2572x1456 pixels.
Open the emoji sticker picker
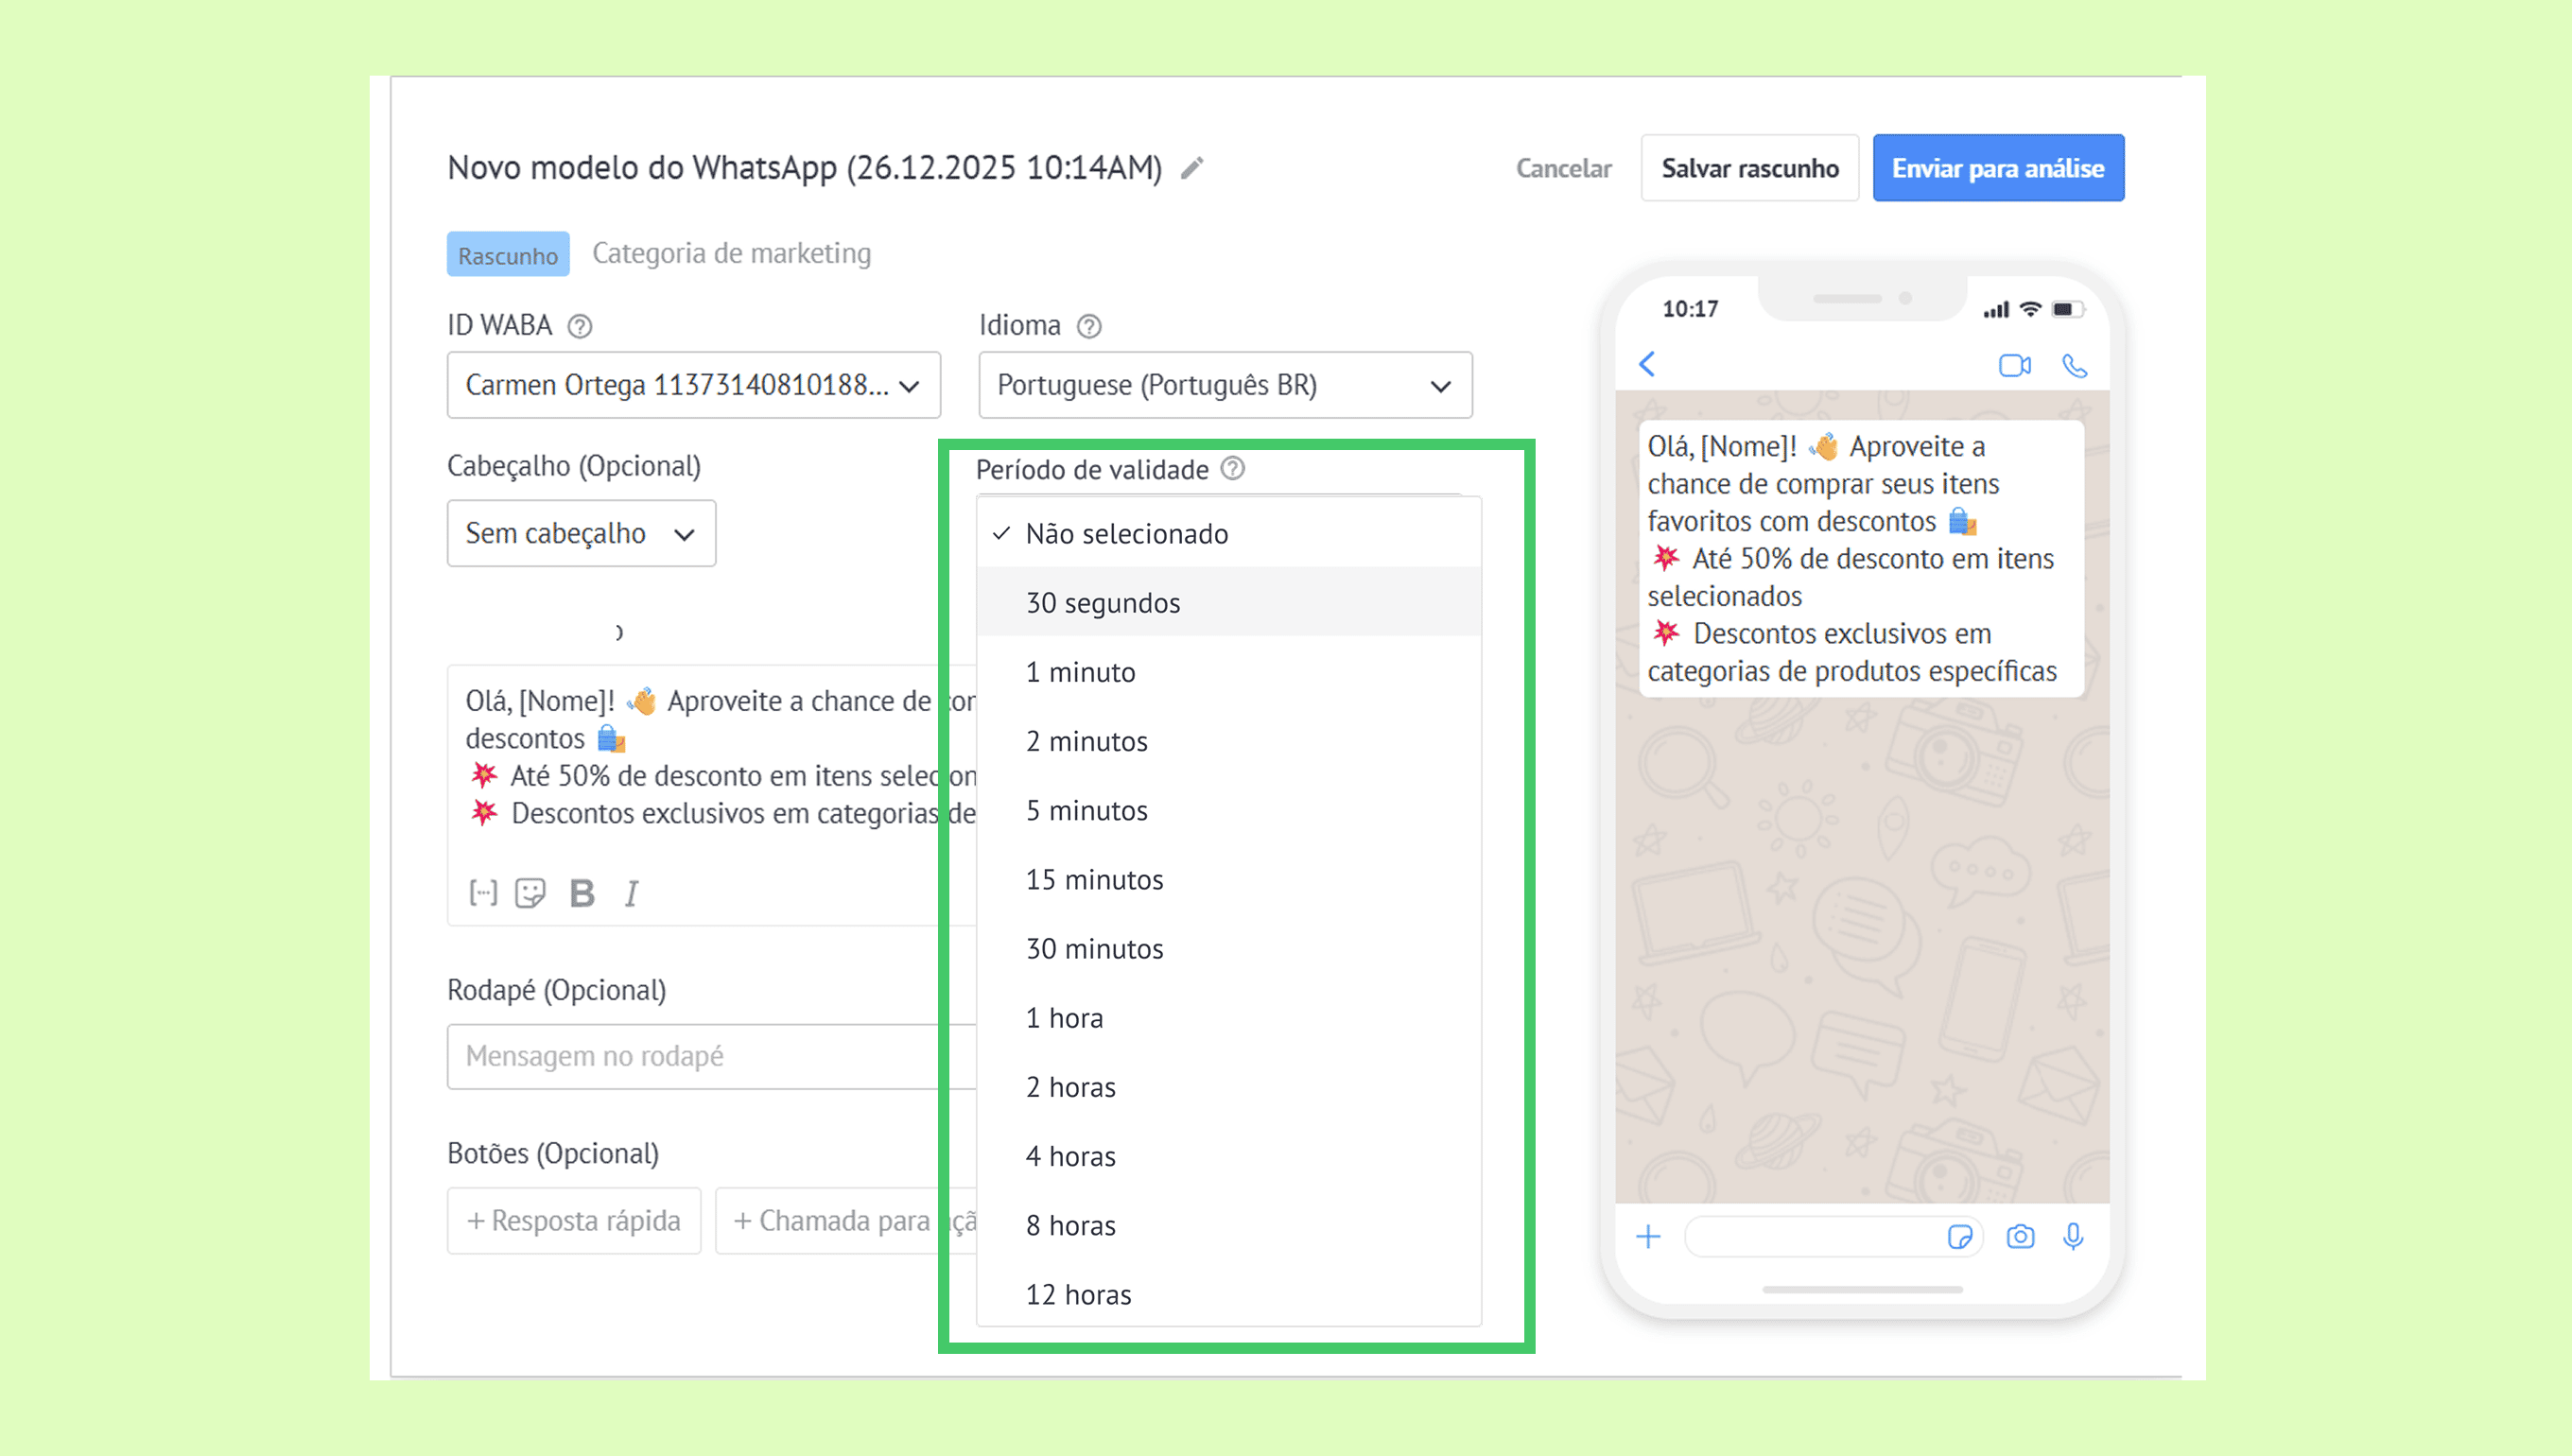(530, 892)
